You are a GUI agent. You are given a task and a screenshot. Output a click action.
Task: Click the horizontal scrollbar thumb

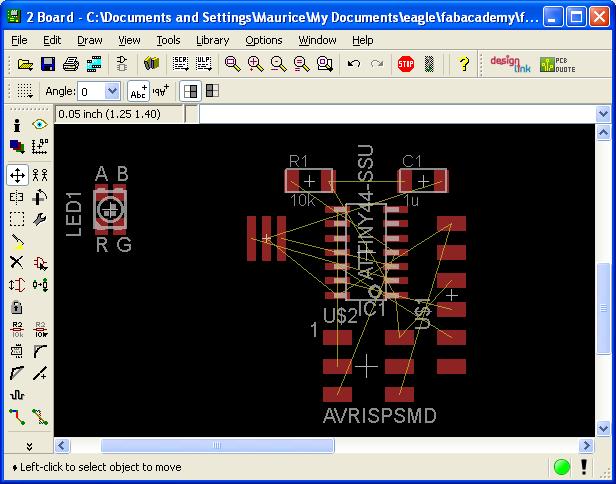point(217,446)
